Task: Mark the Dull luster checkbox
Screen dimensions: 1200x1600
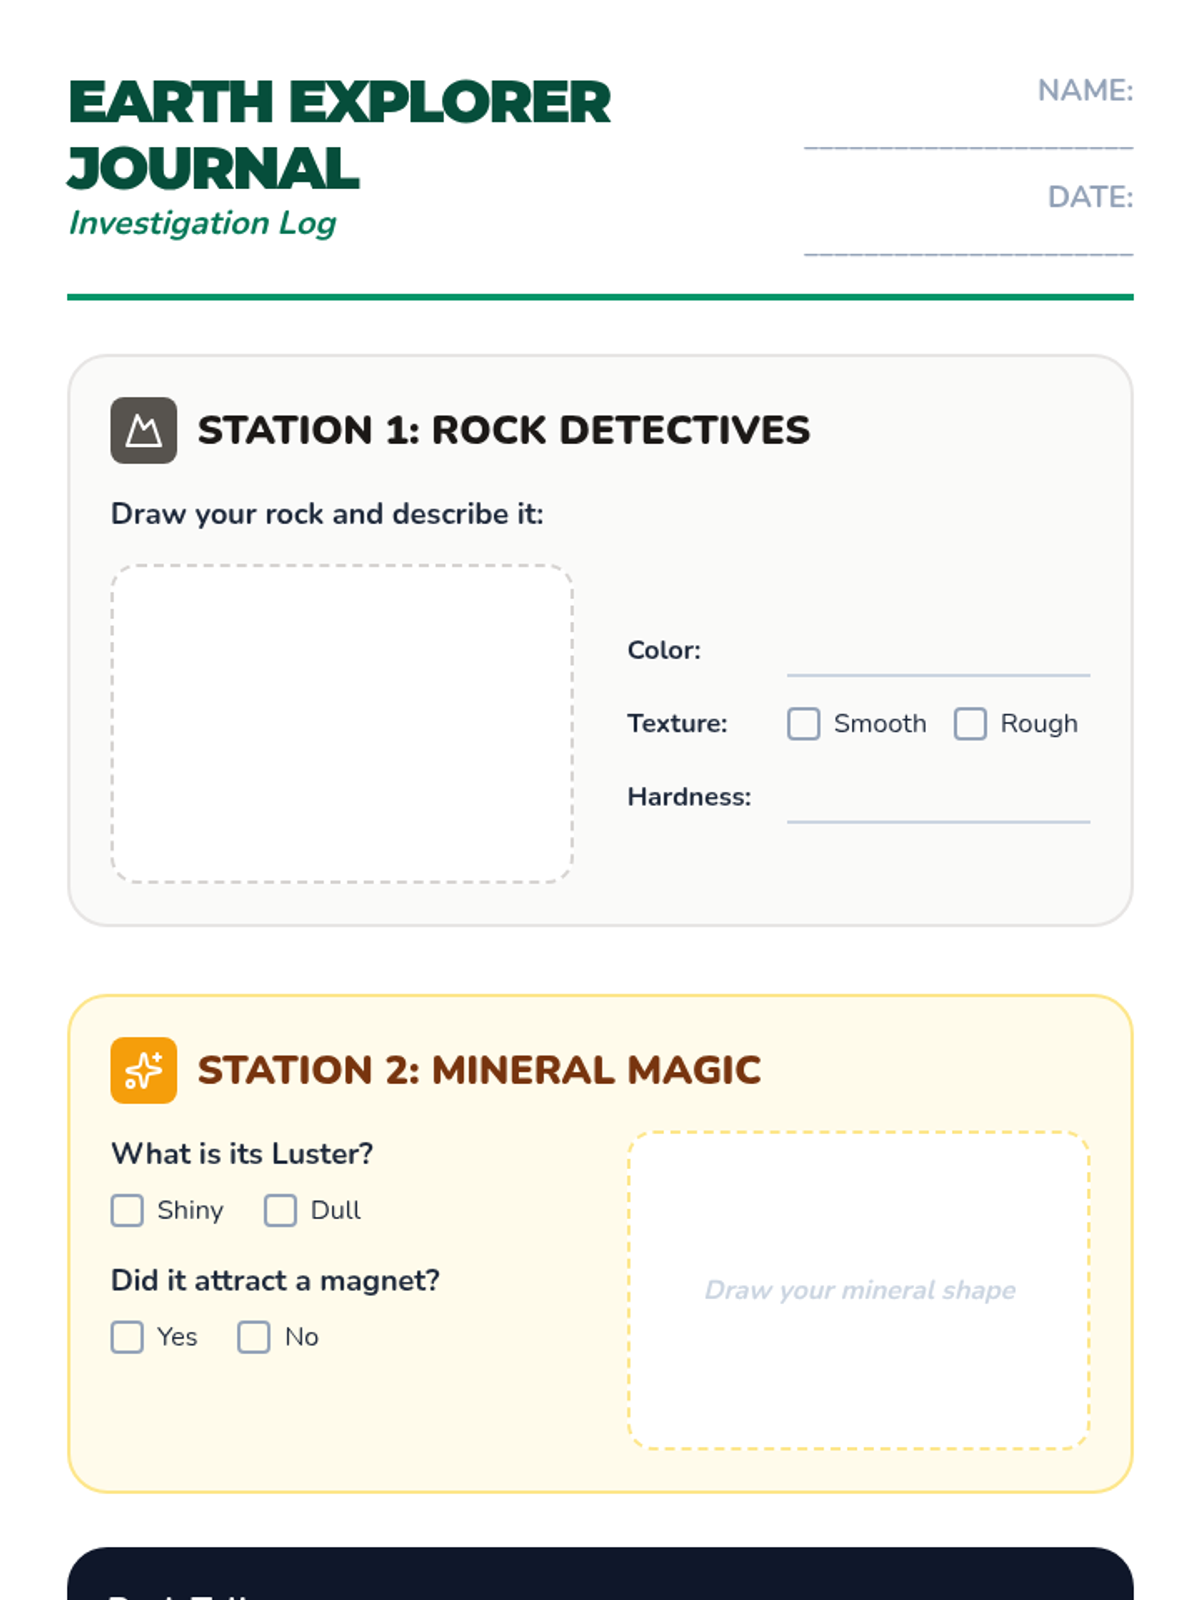Action: click(280, 1210)
